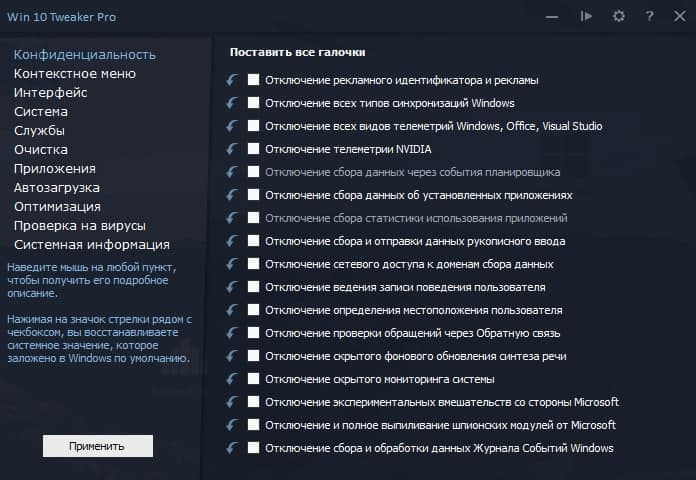The height and width of the screenshot is (480, 696).
Task: Click restore arrow beside hidden system monitoring
Action: (232, 379)
